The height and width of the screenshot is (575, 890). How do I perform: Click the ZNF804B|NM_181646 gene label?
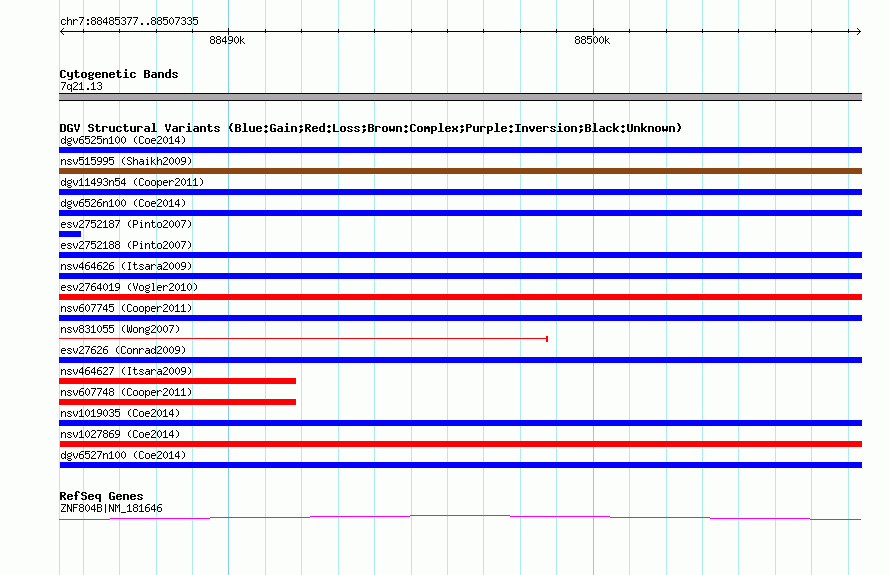point(111,509)
